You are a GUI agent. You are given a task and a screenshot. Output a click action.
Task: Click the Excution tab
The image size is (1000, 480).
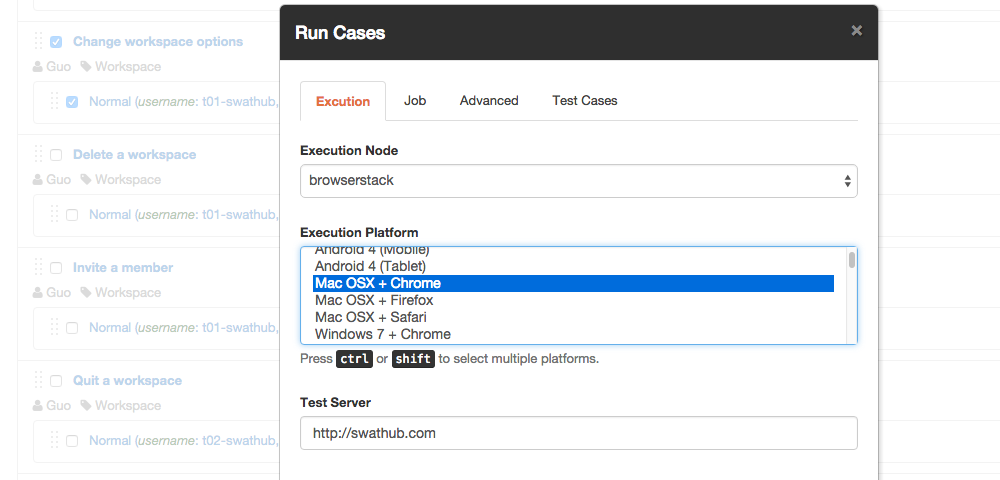[343, 102]
